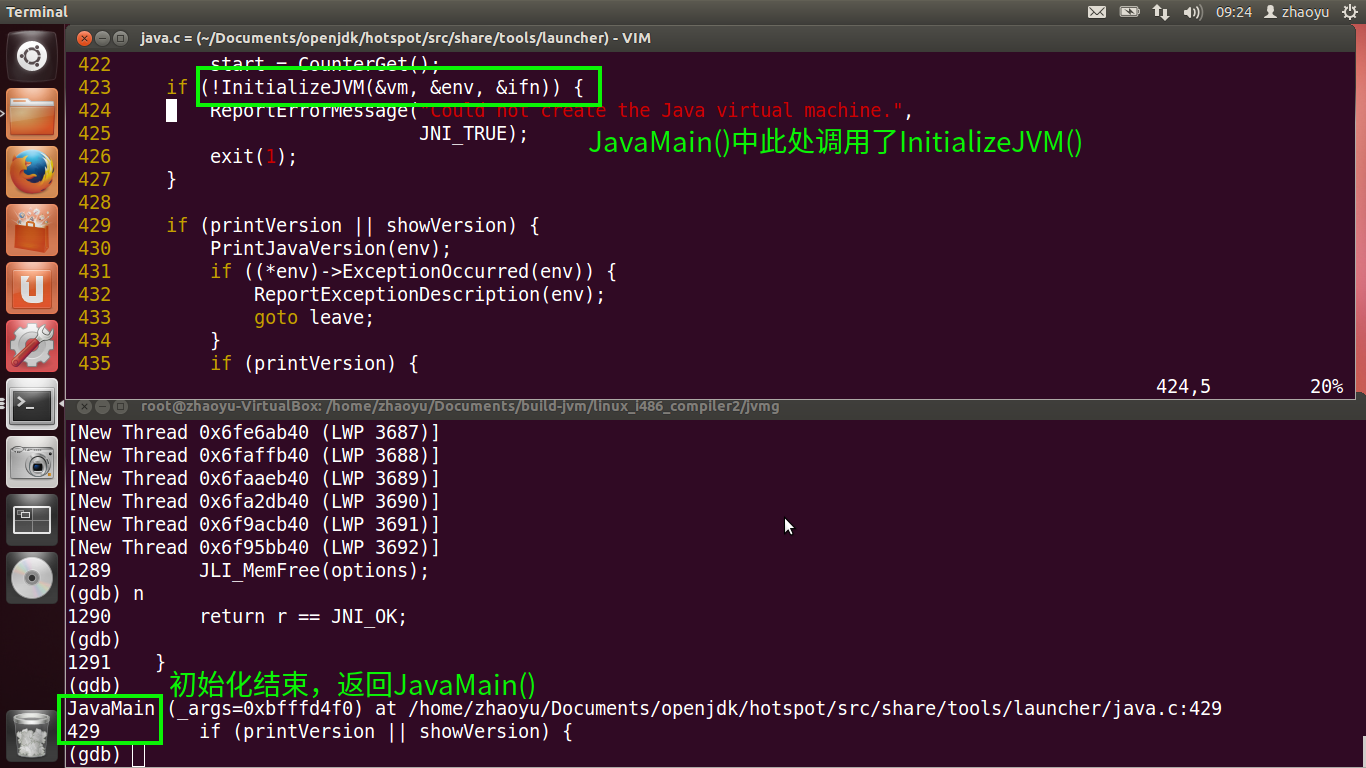
Task: Open the Trash in the launcher
Action: (x=32, y=737)
